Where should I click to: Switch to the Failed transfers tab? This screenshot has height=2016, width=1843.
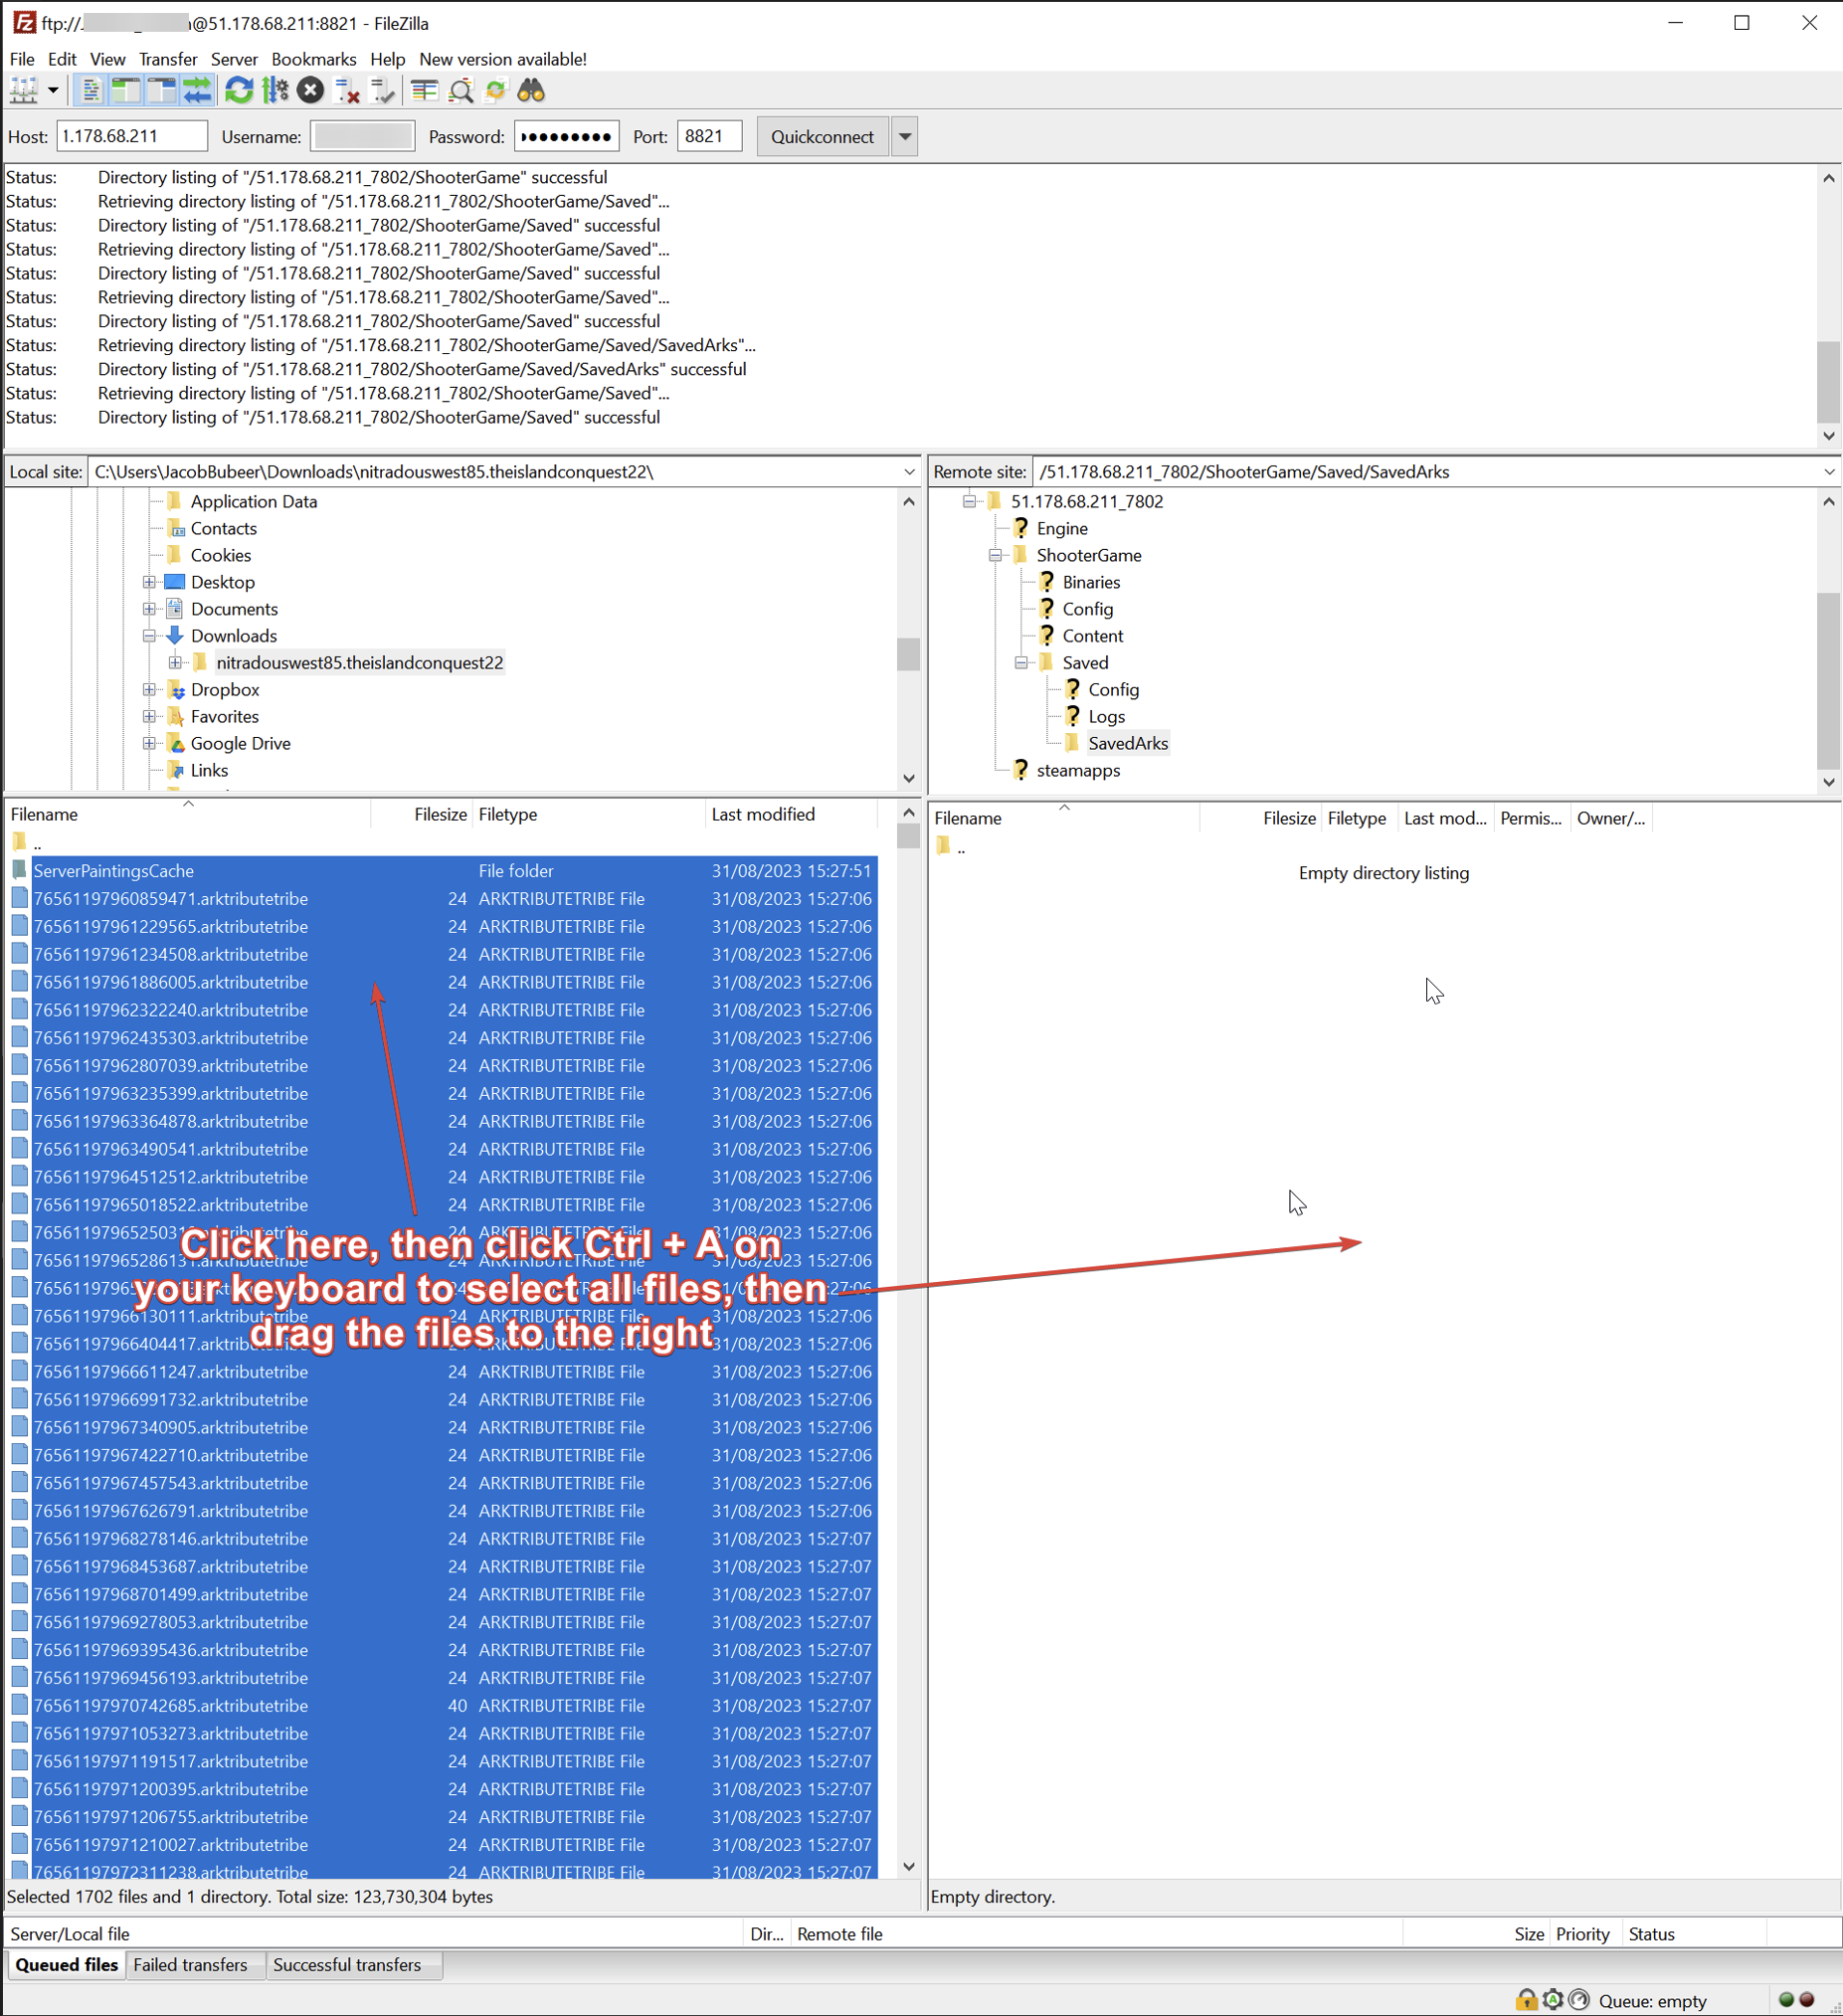point(190,1965)
